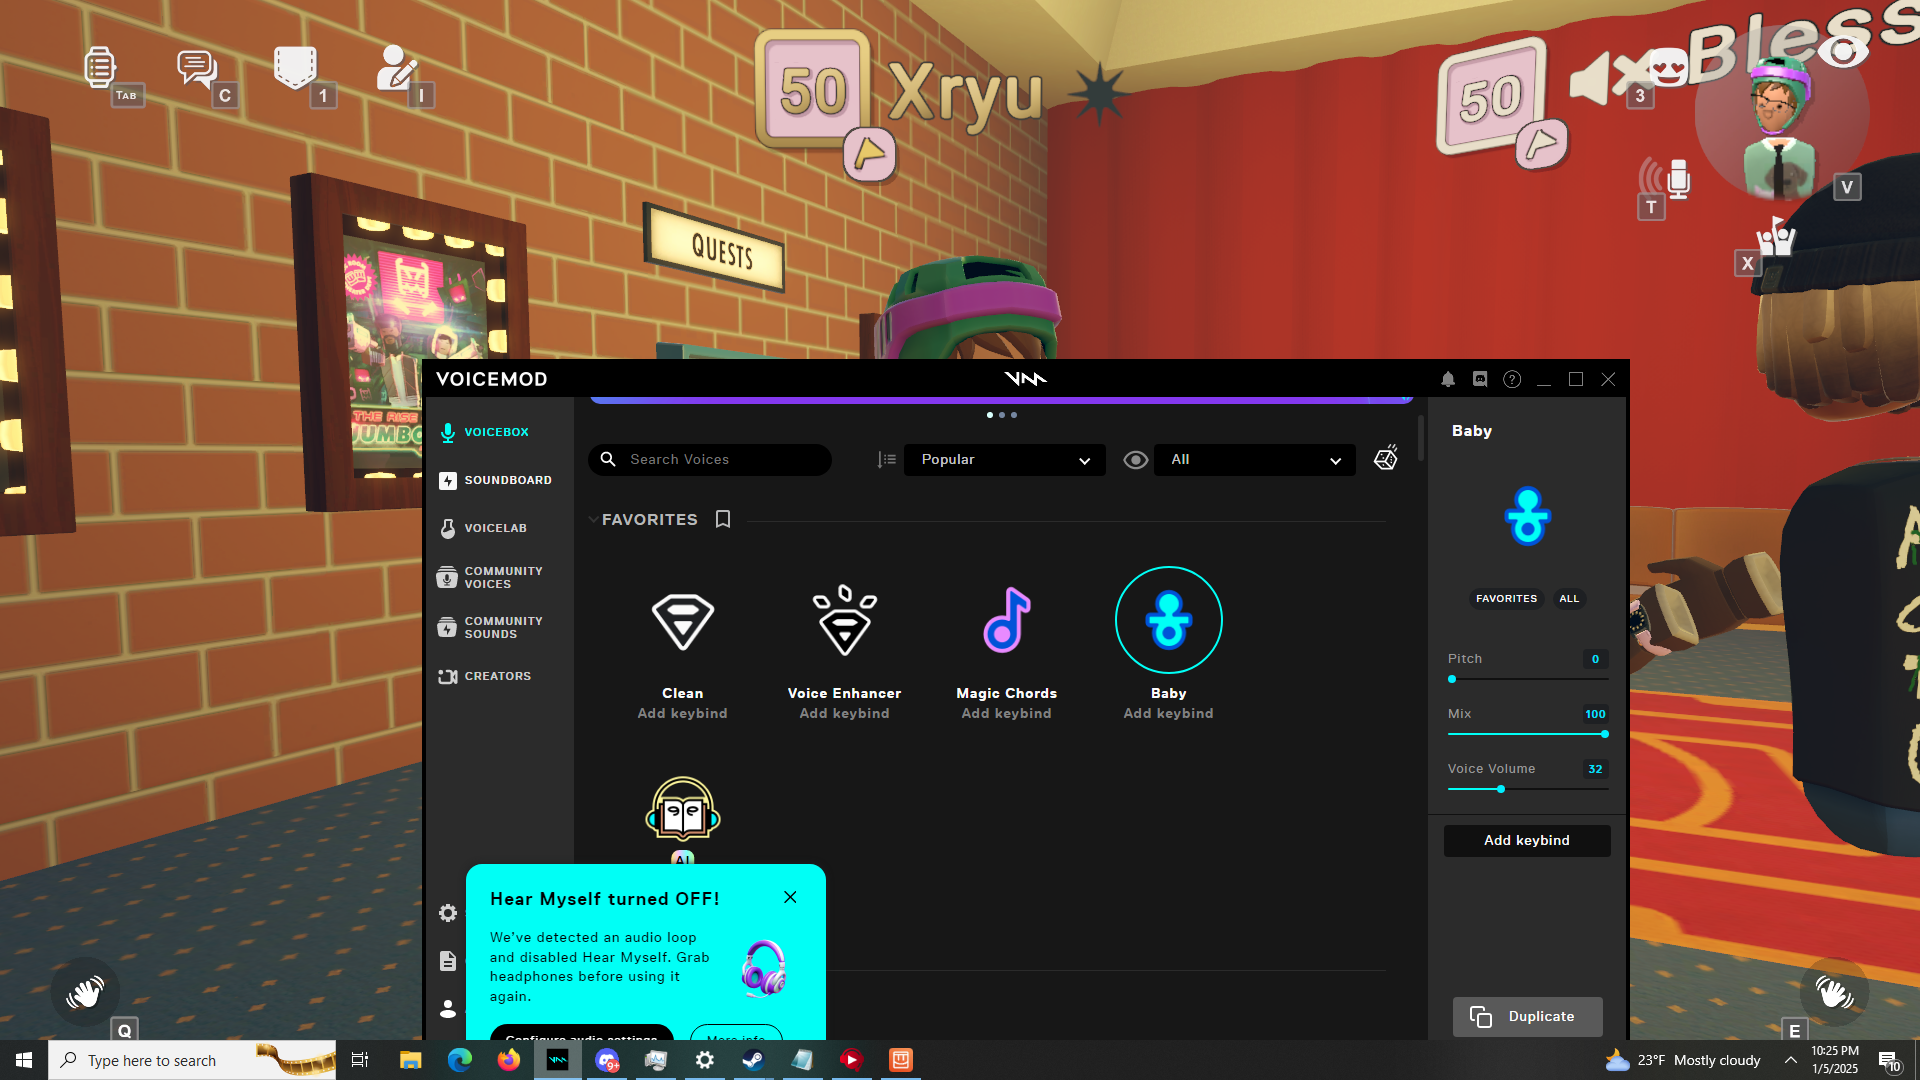Click the Search Voices field
Viewport: 1920px width, 1080px height.
click(720, 460)
